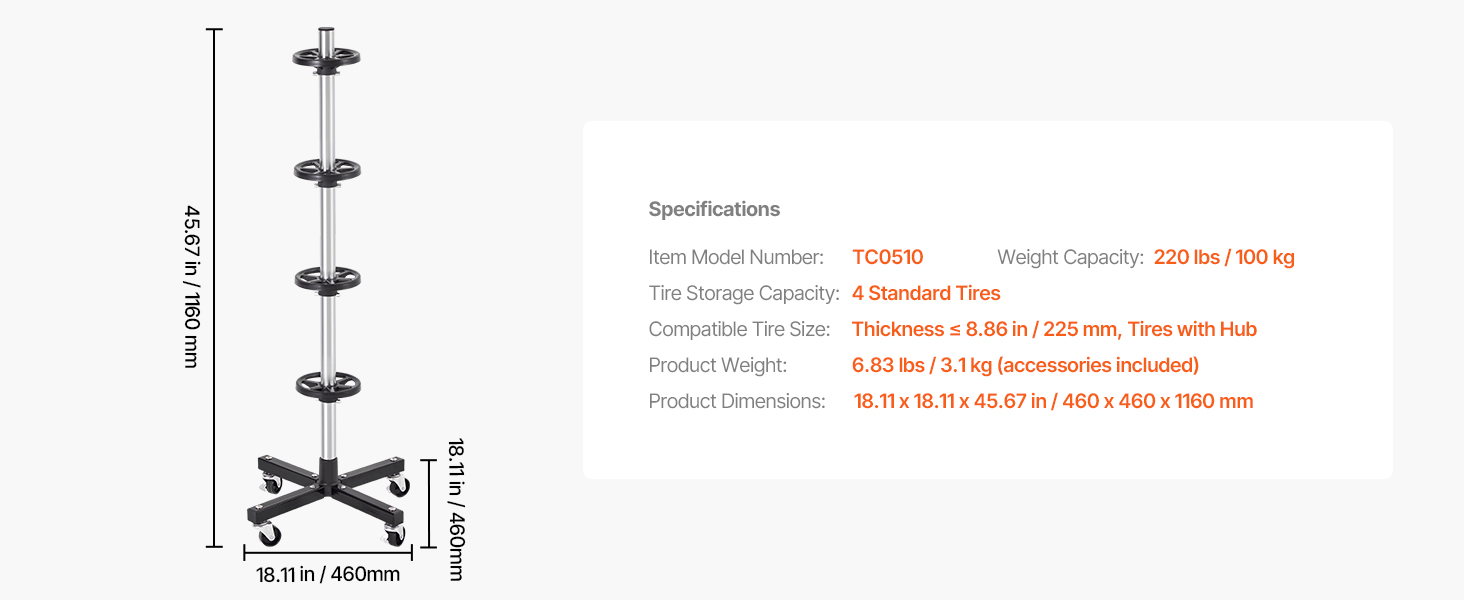The height and width of the screenshot is (600, 1464).
Task: Click the 45.67 in height dimension label
Action: 191,286
